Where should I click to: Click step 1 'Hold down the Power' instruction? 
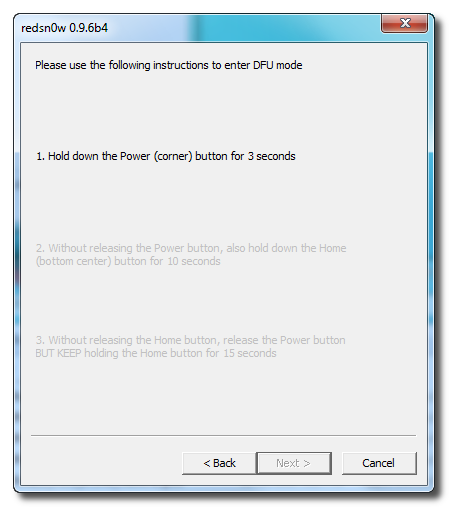click(166, 156)
